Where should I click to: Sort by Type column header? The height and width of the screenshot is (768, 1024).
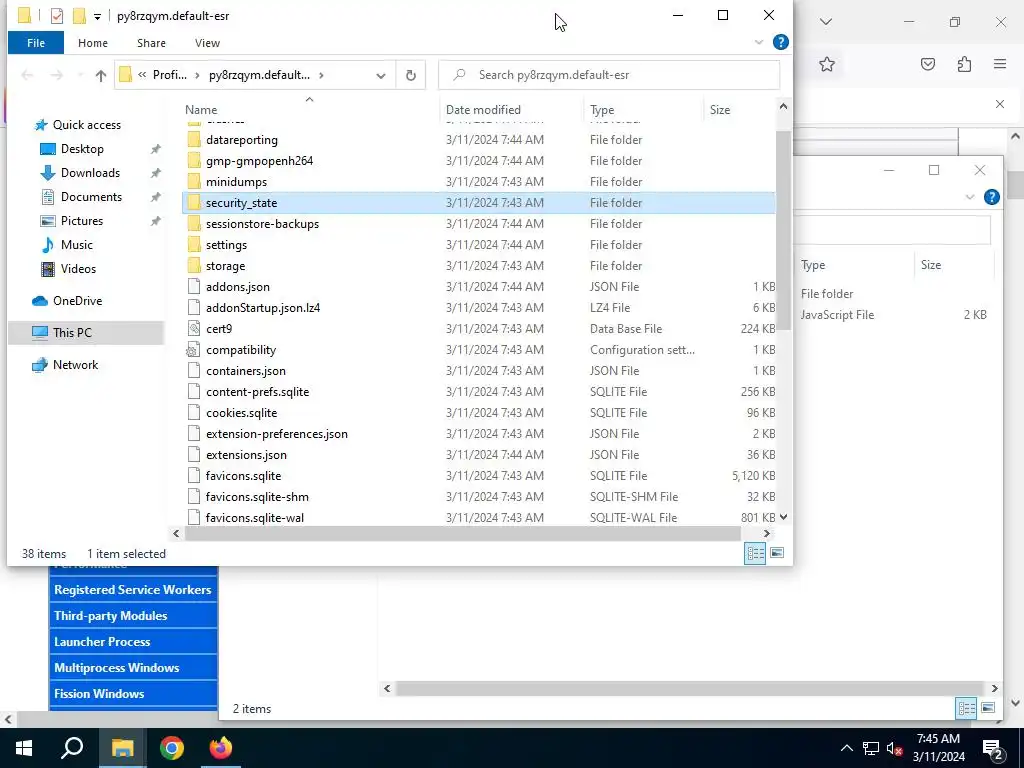click(x=602, y=110)
